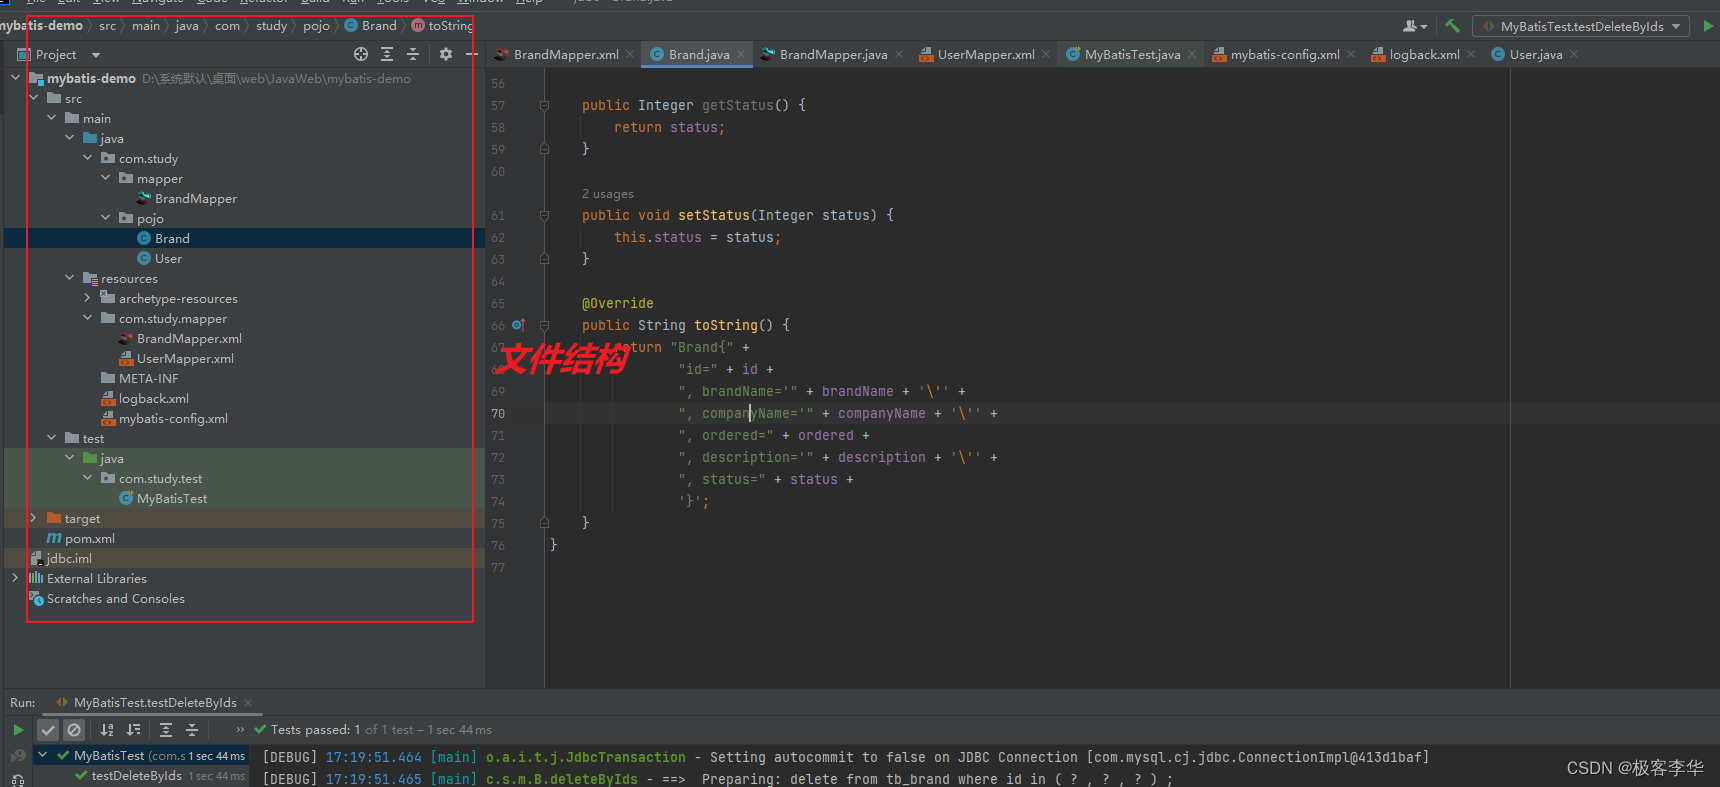Close the UserMapper.xml editor tab
Screen dimensions: 1720x787
[x=1046, y=54]
